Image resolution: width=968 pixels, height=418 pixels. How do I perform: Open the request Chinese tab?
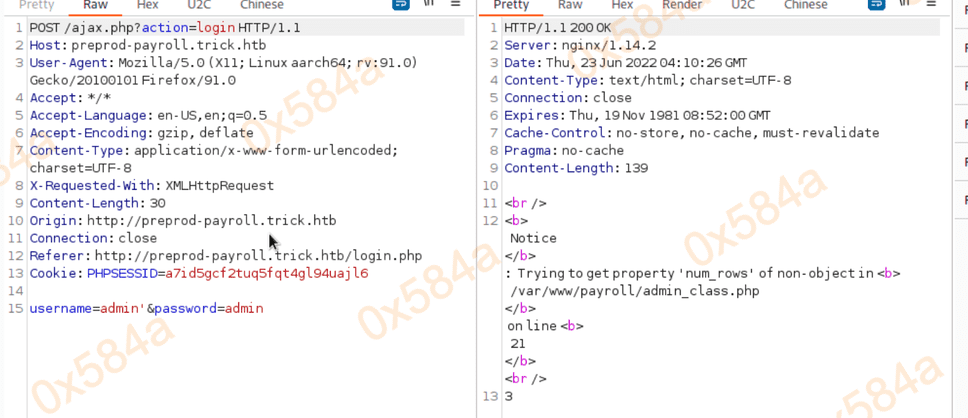[261, 5]
